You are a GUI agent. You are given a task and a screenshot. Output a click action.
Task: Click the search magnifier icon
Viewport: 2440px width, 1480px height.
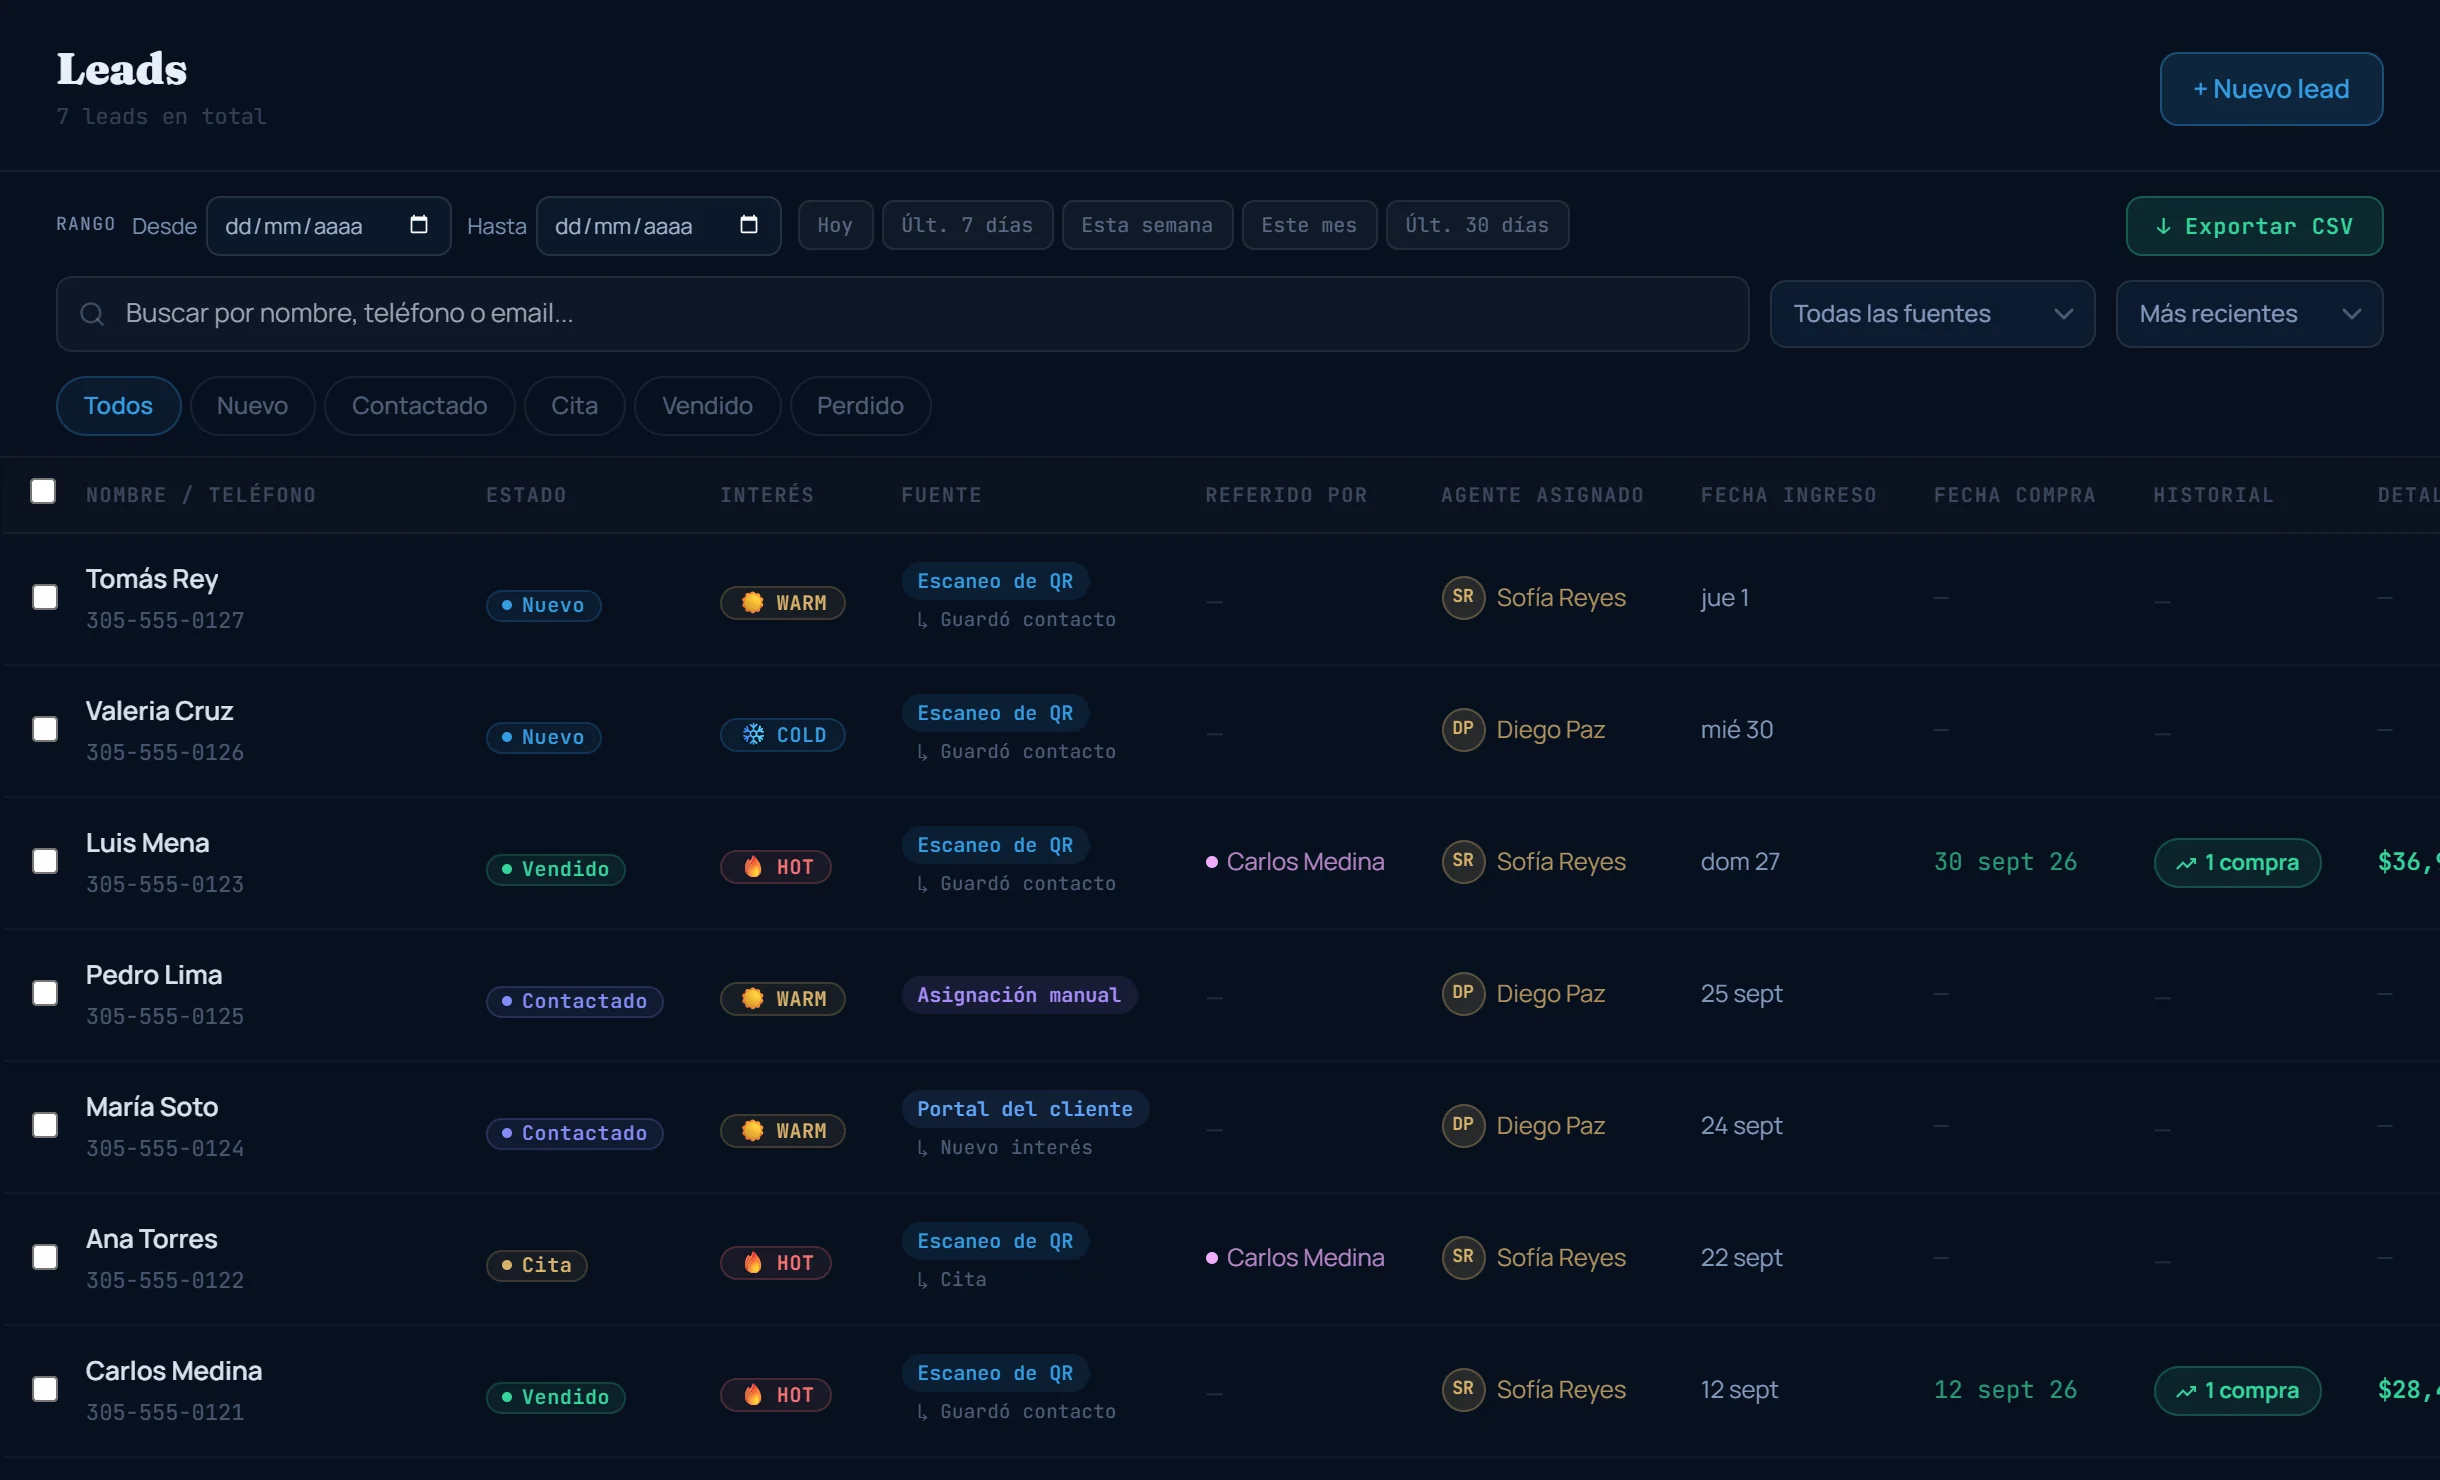(x=92, y=314)
